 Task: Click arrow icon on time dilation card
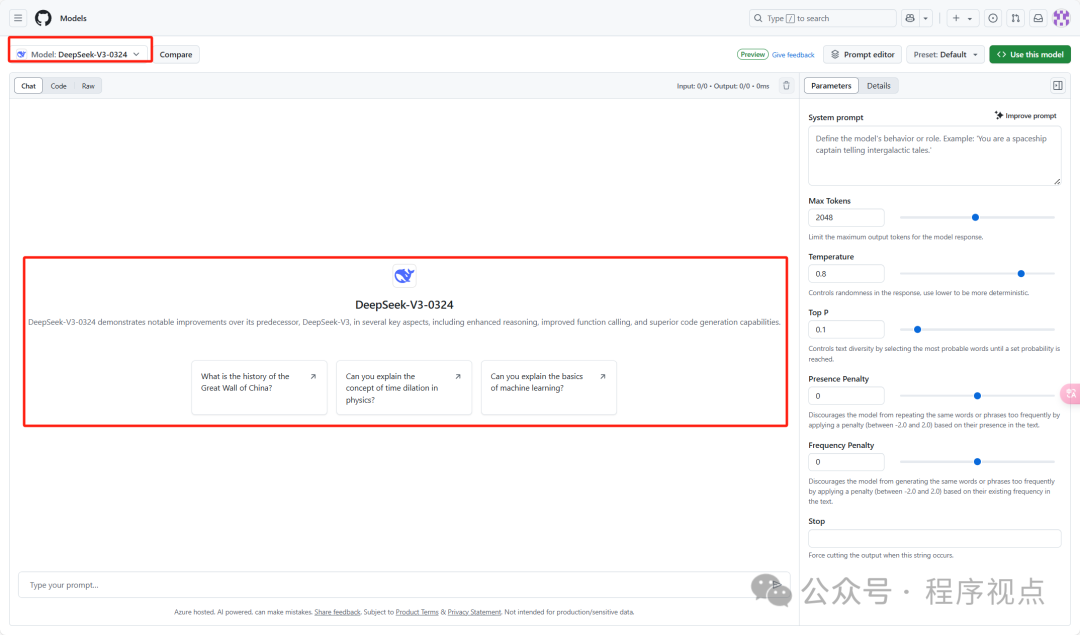pyautogui.click(x=457, y=377)
